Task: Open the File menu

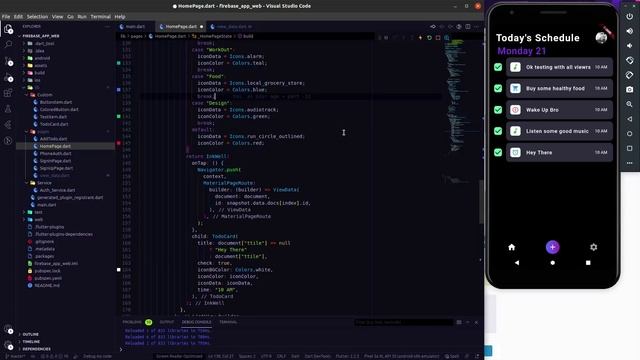Action: tap(6, 17)
